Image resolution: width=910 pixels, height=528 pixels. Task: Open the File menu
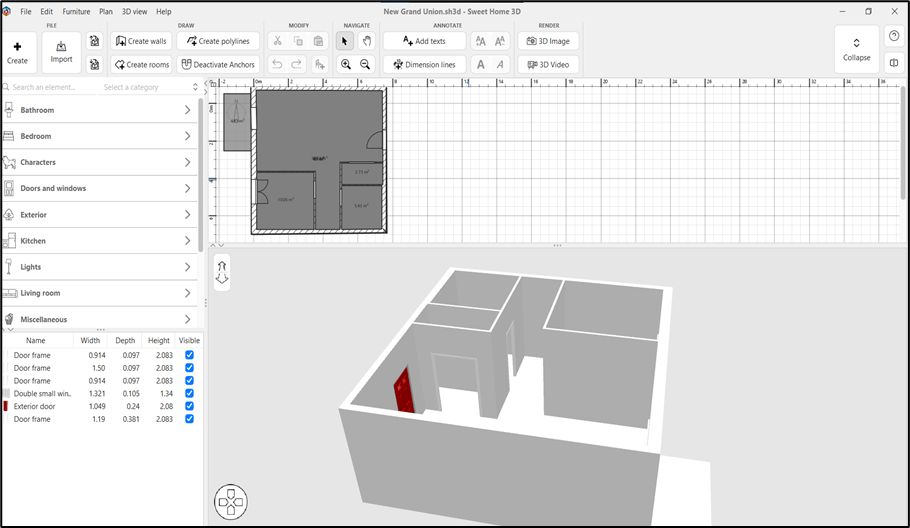(26, 12)
